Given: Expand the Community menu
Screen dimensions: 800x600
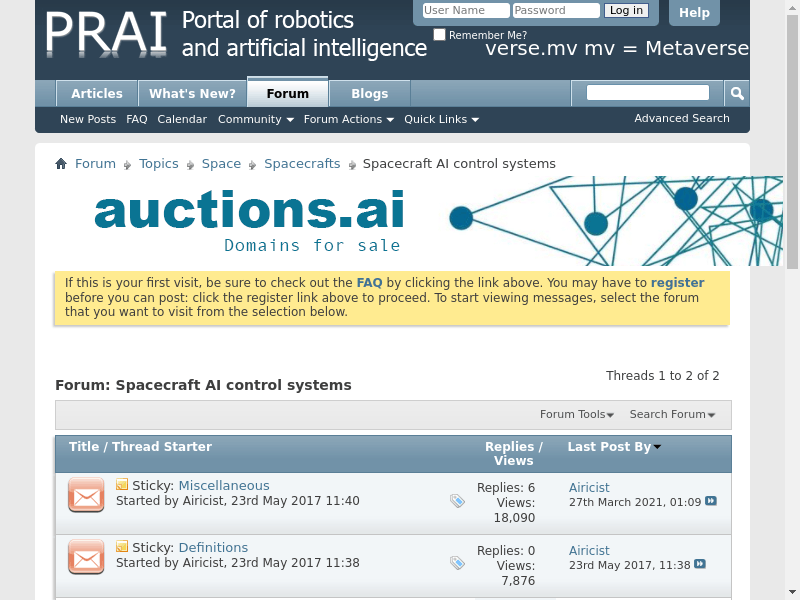Looking at the screenshot, I should (256, 119).
